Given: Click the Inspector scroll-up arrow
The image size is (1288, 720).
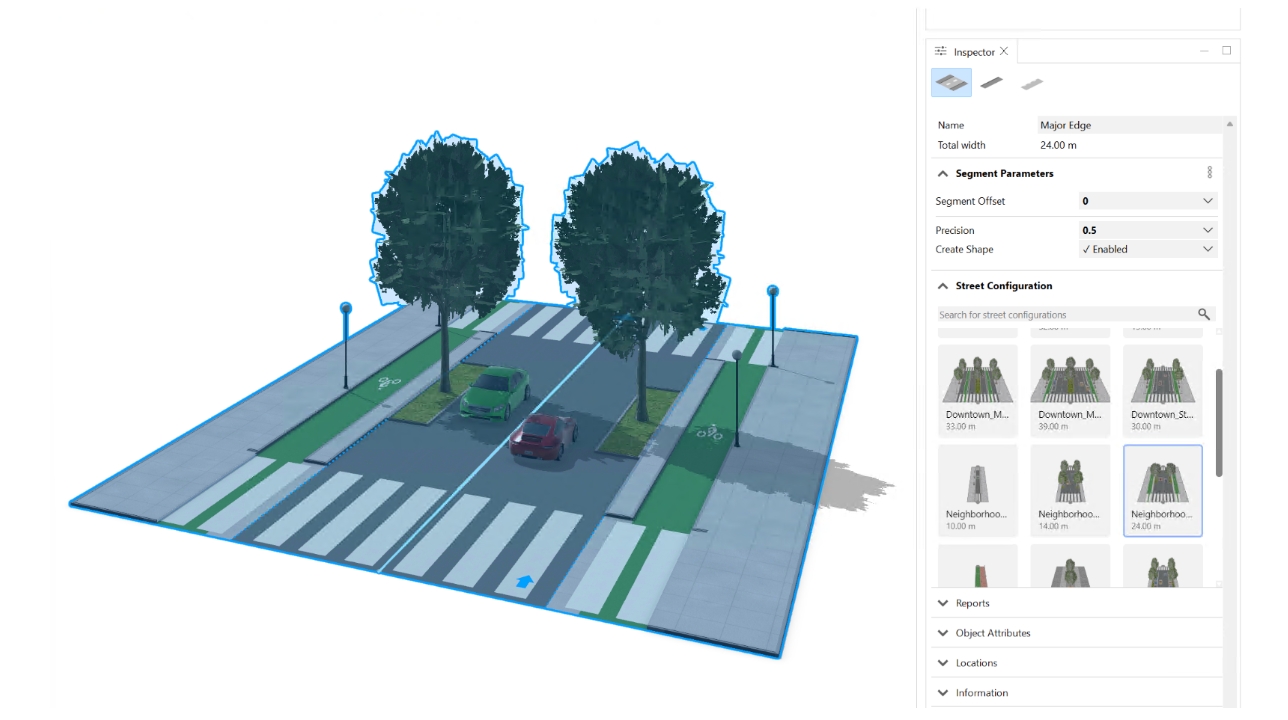Looking at the screenshot, I should 1231,124.
